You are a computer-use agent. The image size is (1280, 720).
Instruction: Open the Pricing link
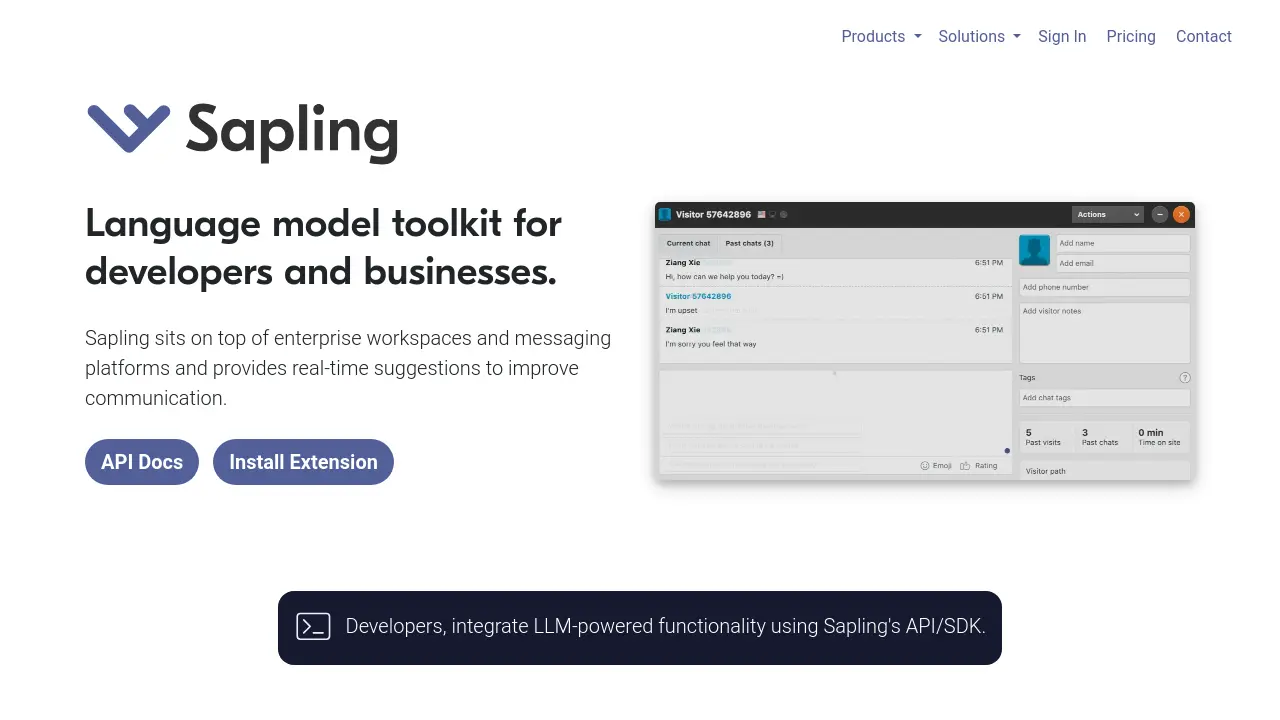(1131, 36)
